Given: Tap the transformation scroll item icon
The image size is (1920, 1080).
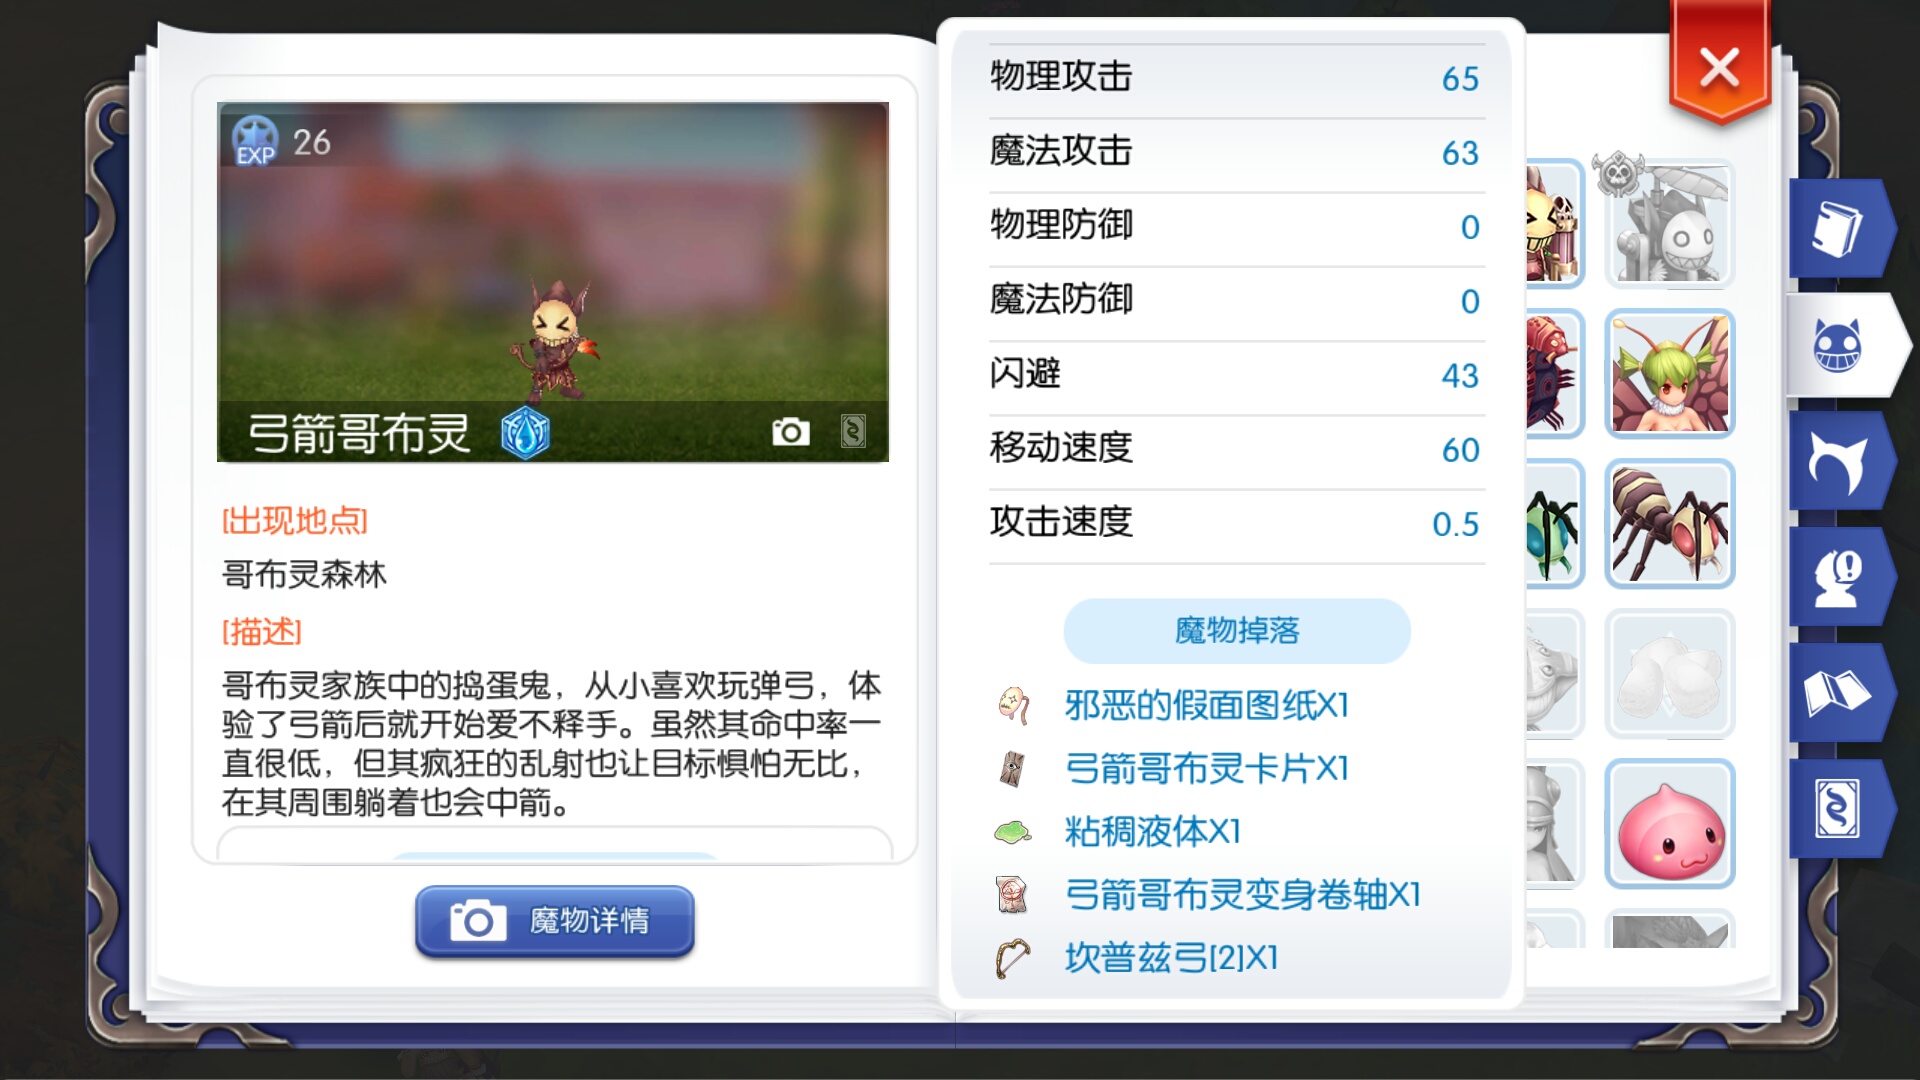Looking at the screenshot, I should click(1012, 895).
